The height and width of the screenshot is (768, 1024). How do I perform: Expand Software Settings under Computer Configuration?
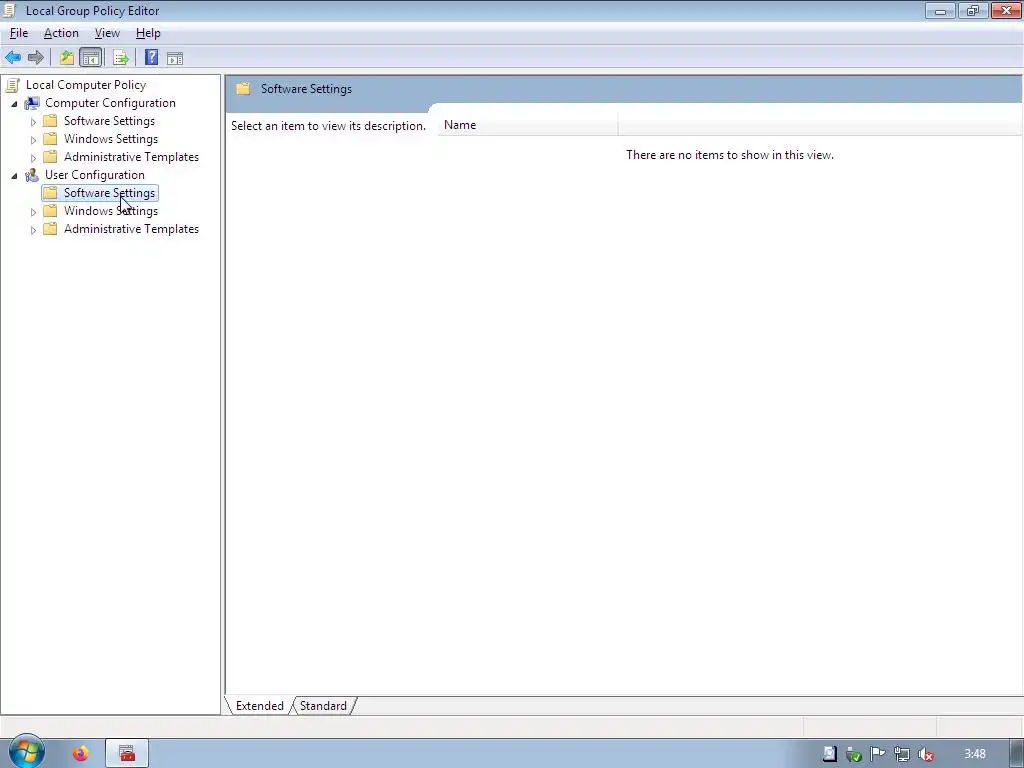click(33, 122)
